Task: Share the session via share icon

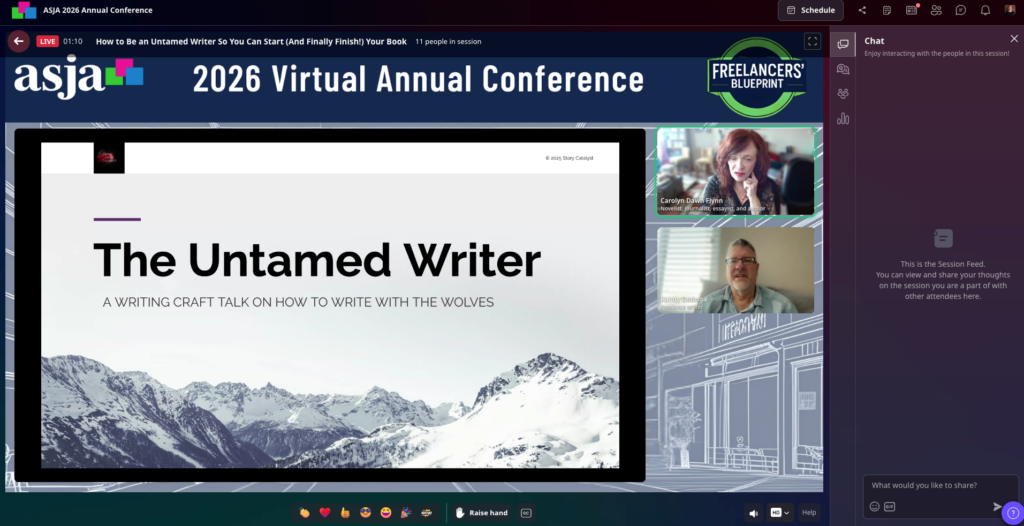Action: coord(862,10)
